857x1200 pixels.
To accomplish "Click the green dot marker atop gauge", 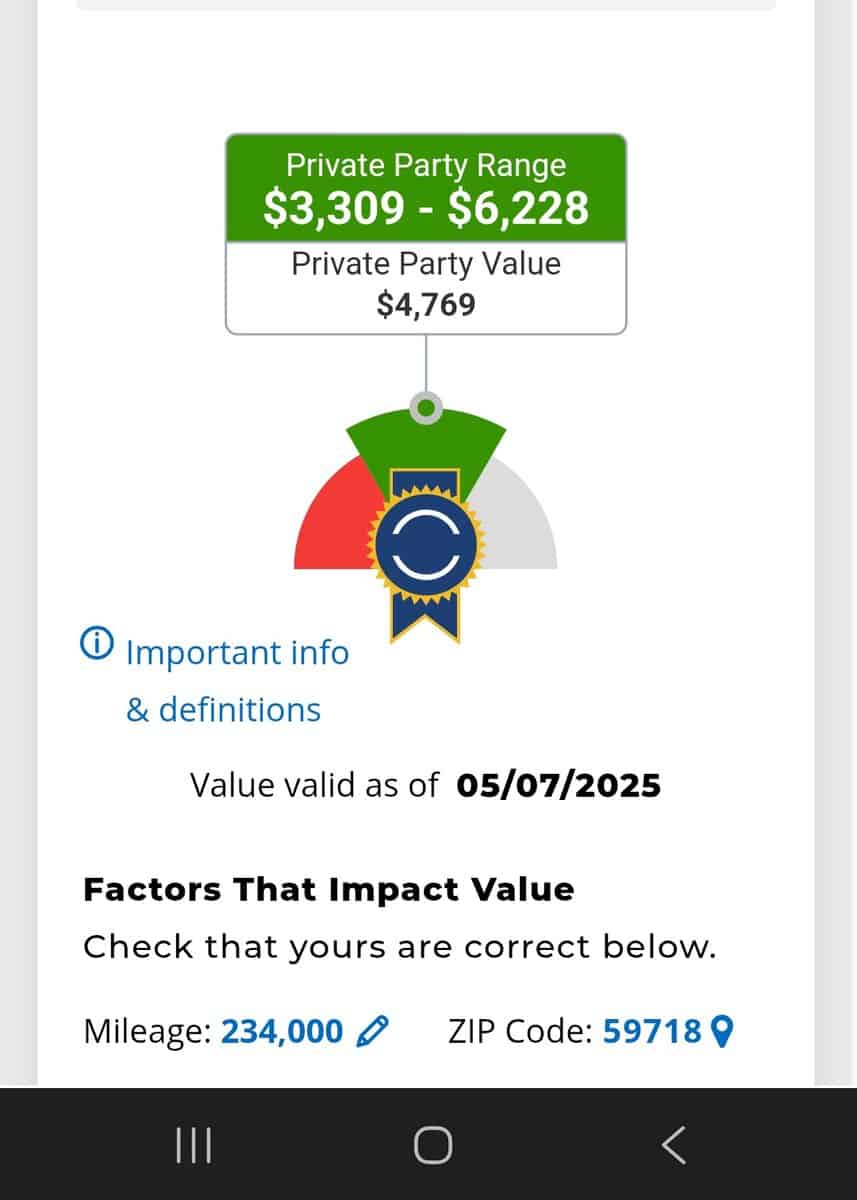I will [426, 408].
